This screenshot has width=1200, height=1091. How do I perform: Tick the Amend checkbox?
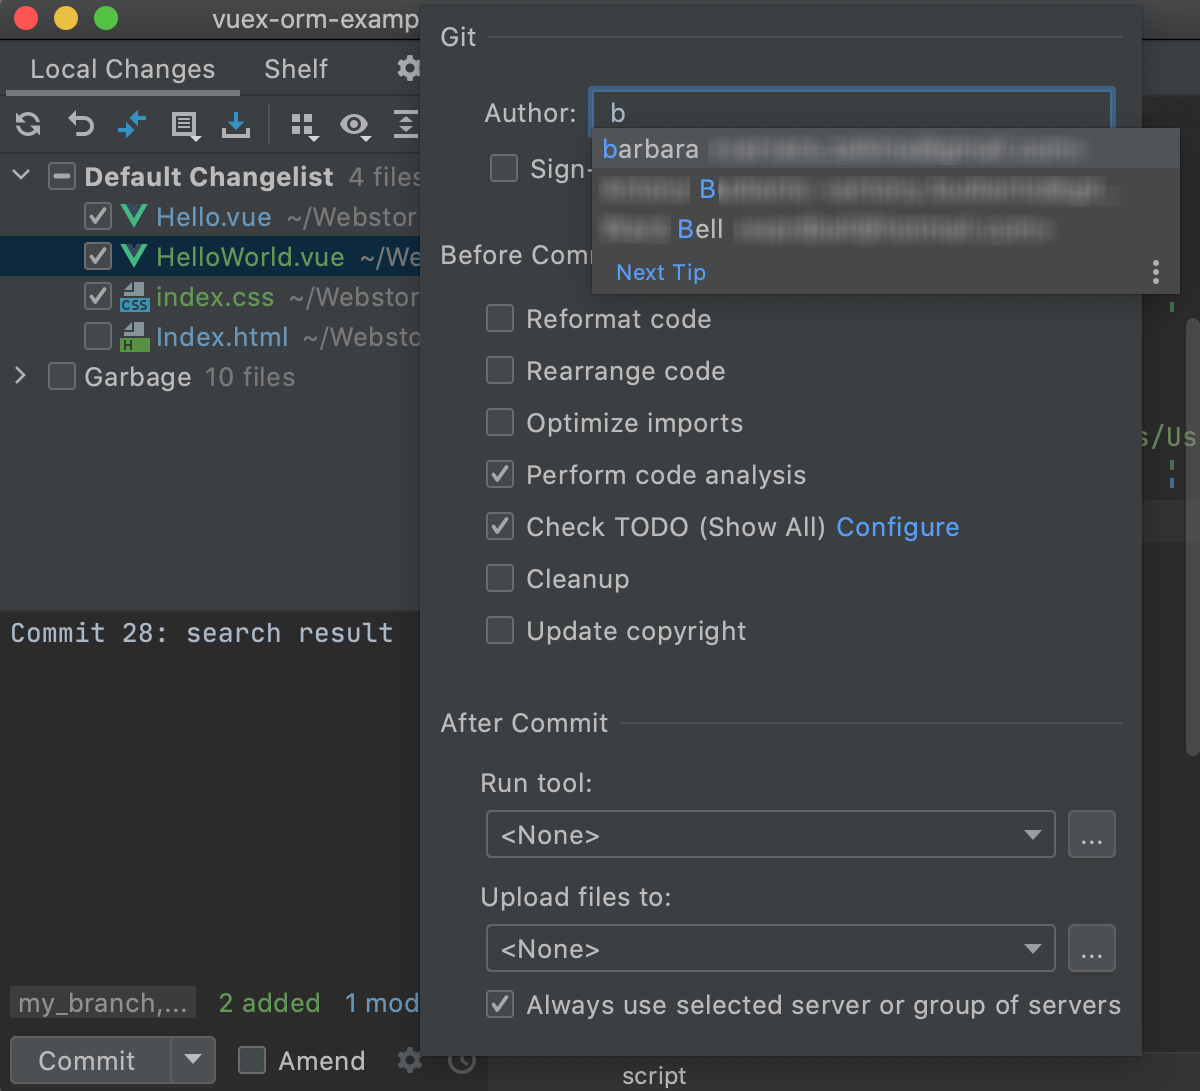tap(252, 1060)
